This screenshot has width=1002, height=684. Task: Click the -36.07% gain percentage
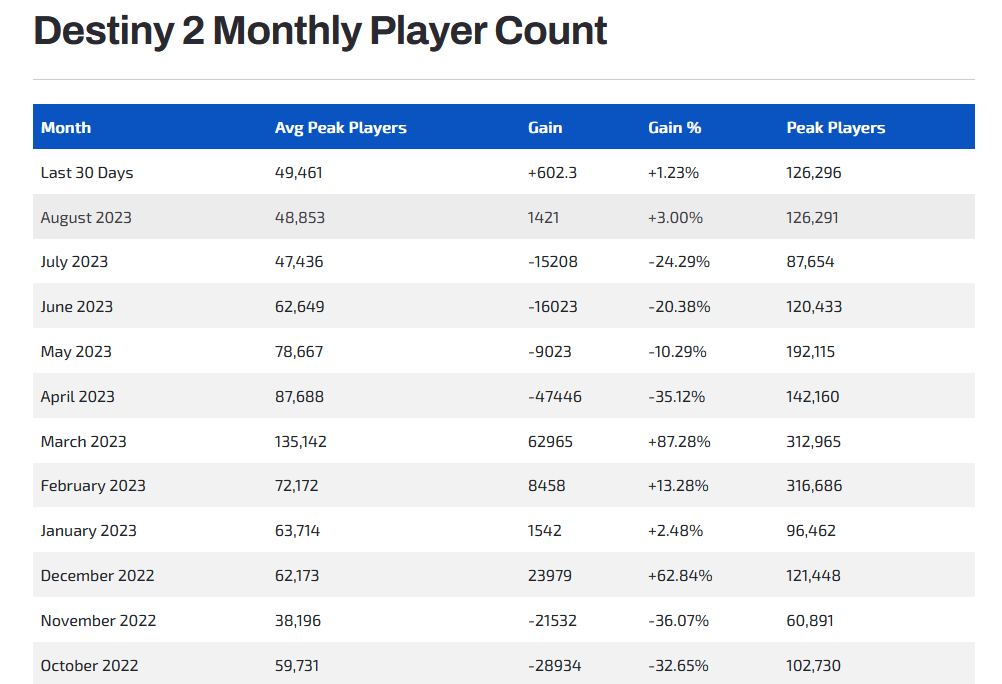click(x=678, y=620)
